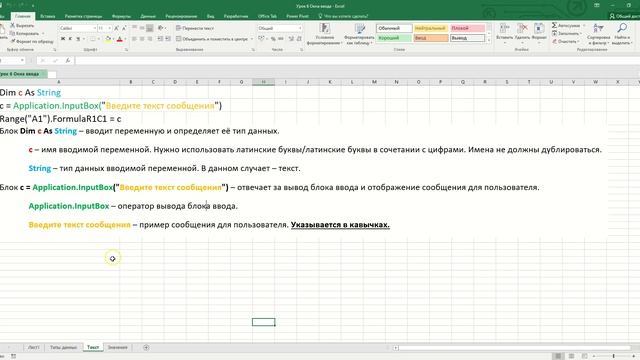Click the insert function fx button
Viewport: 640px width, 360px height.
(x=68, y=60)
